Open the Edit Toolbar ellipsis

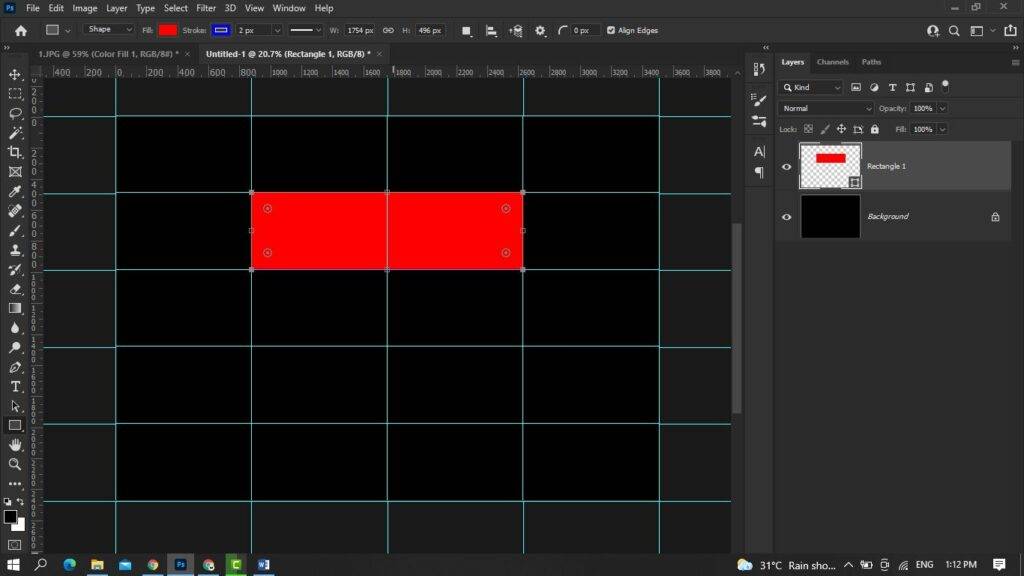pos(15,484)
